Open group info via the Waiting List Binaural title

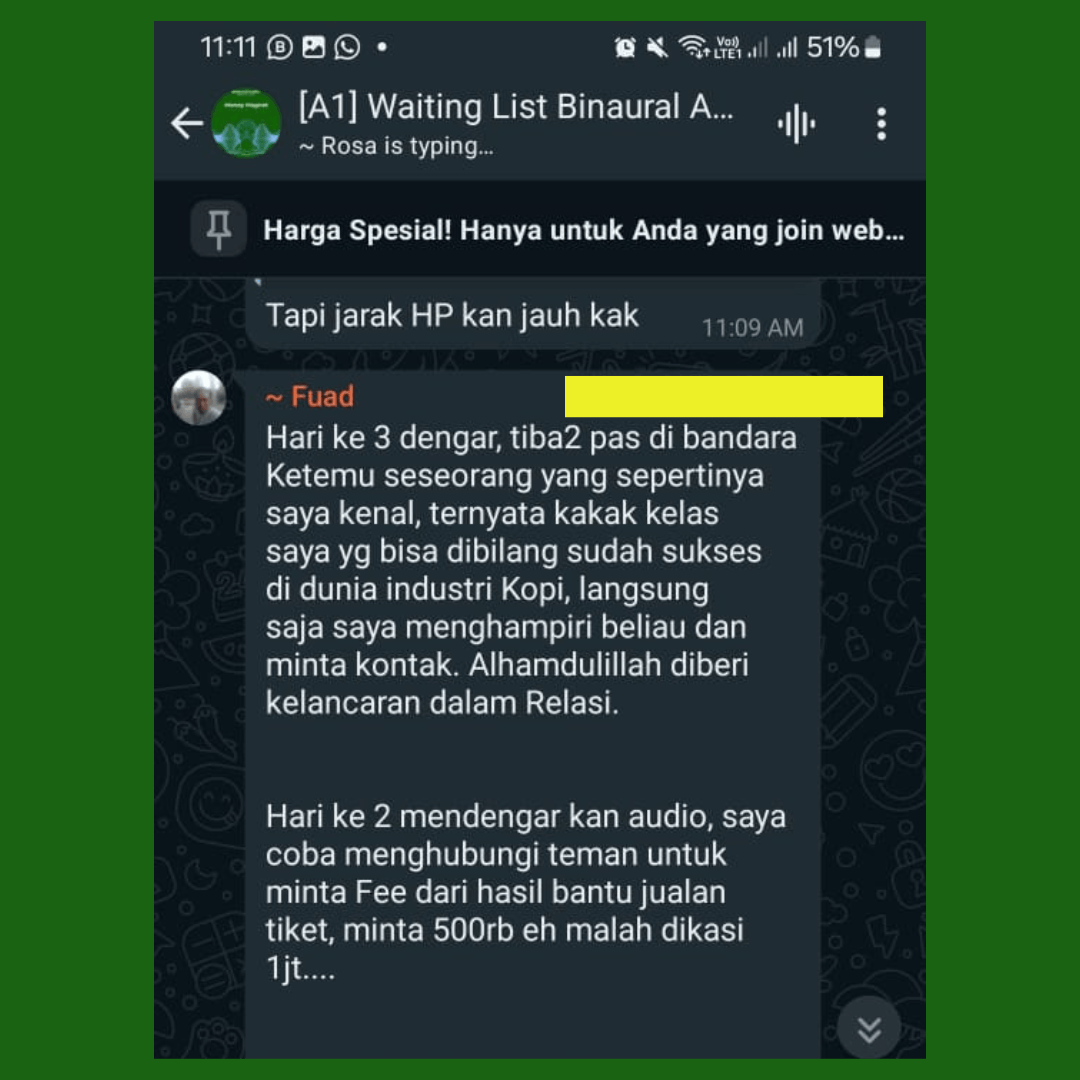(x=516, y=107)
